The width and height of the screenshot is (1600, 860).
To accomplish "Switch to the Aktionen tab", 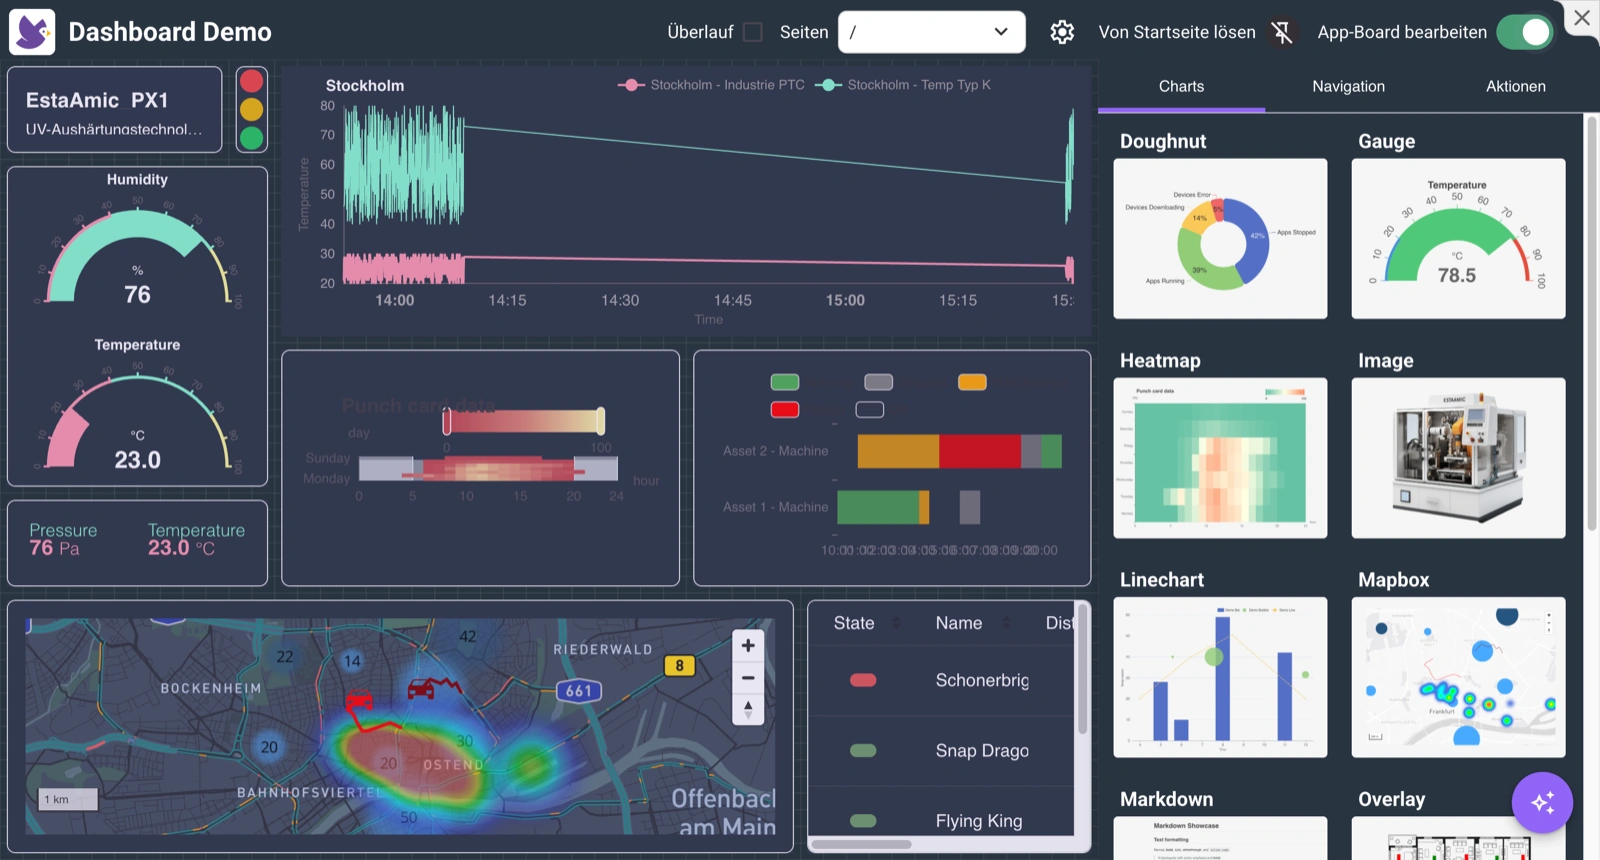I will (1515, 86).
